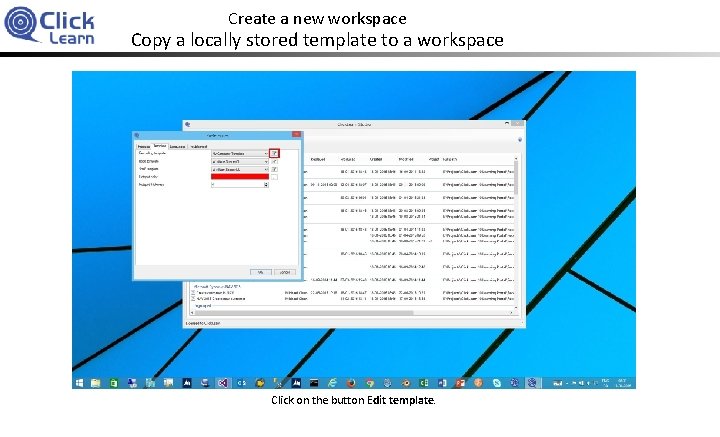This screenshot has width=720, height=437.
Task: Click the horizontal scrollbar right arrow
Action: pyautogui.click(x=511, y=313)
